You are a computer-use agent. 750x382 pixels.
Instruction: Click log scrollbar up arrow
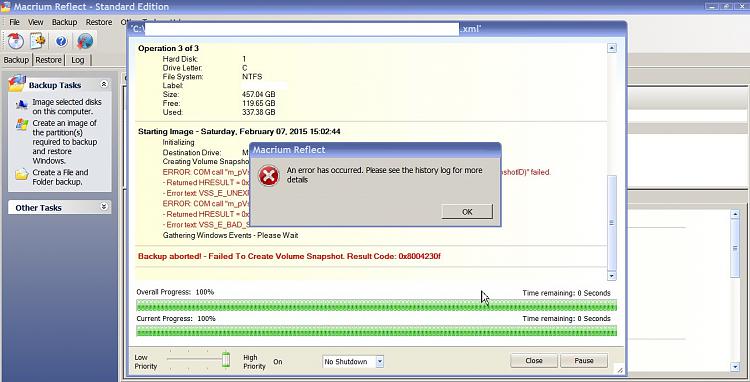(611, 48)
